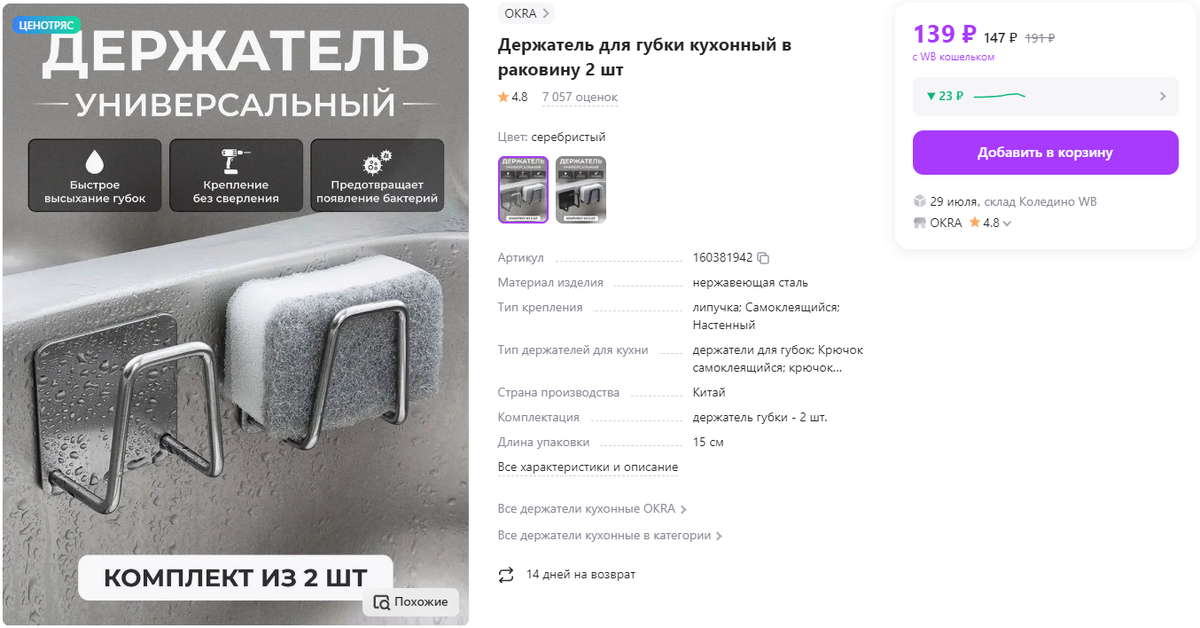
Task: Copy the article number with the copy icon
Action: (764, 258)
